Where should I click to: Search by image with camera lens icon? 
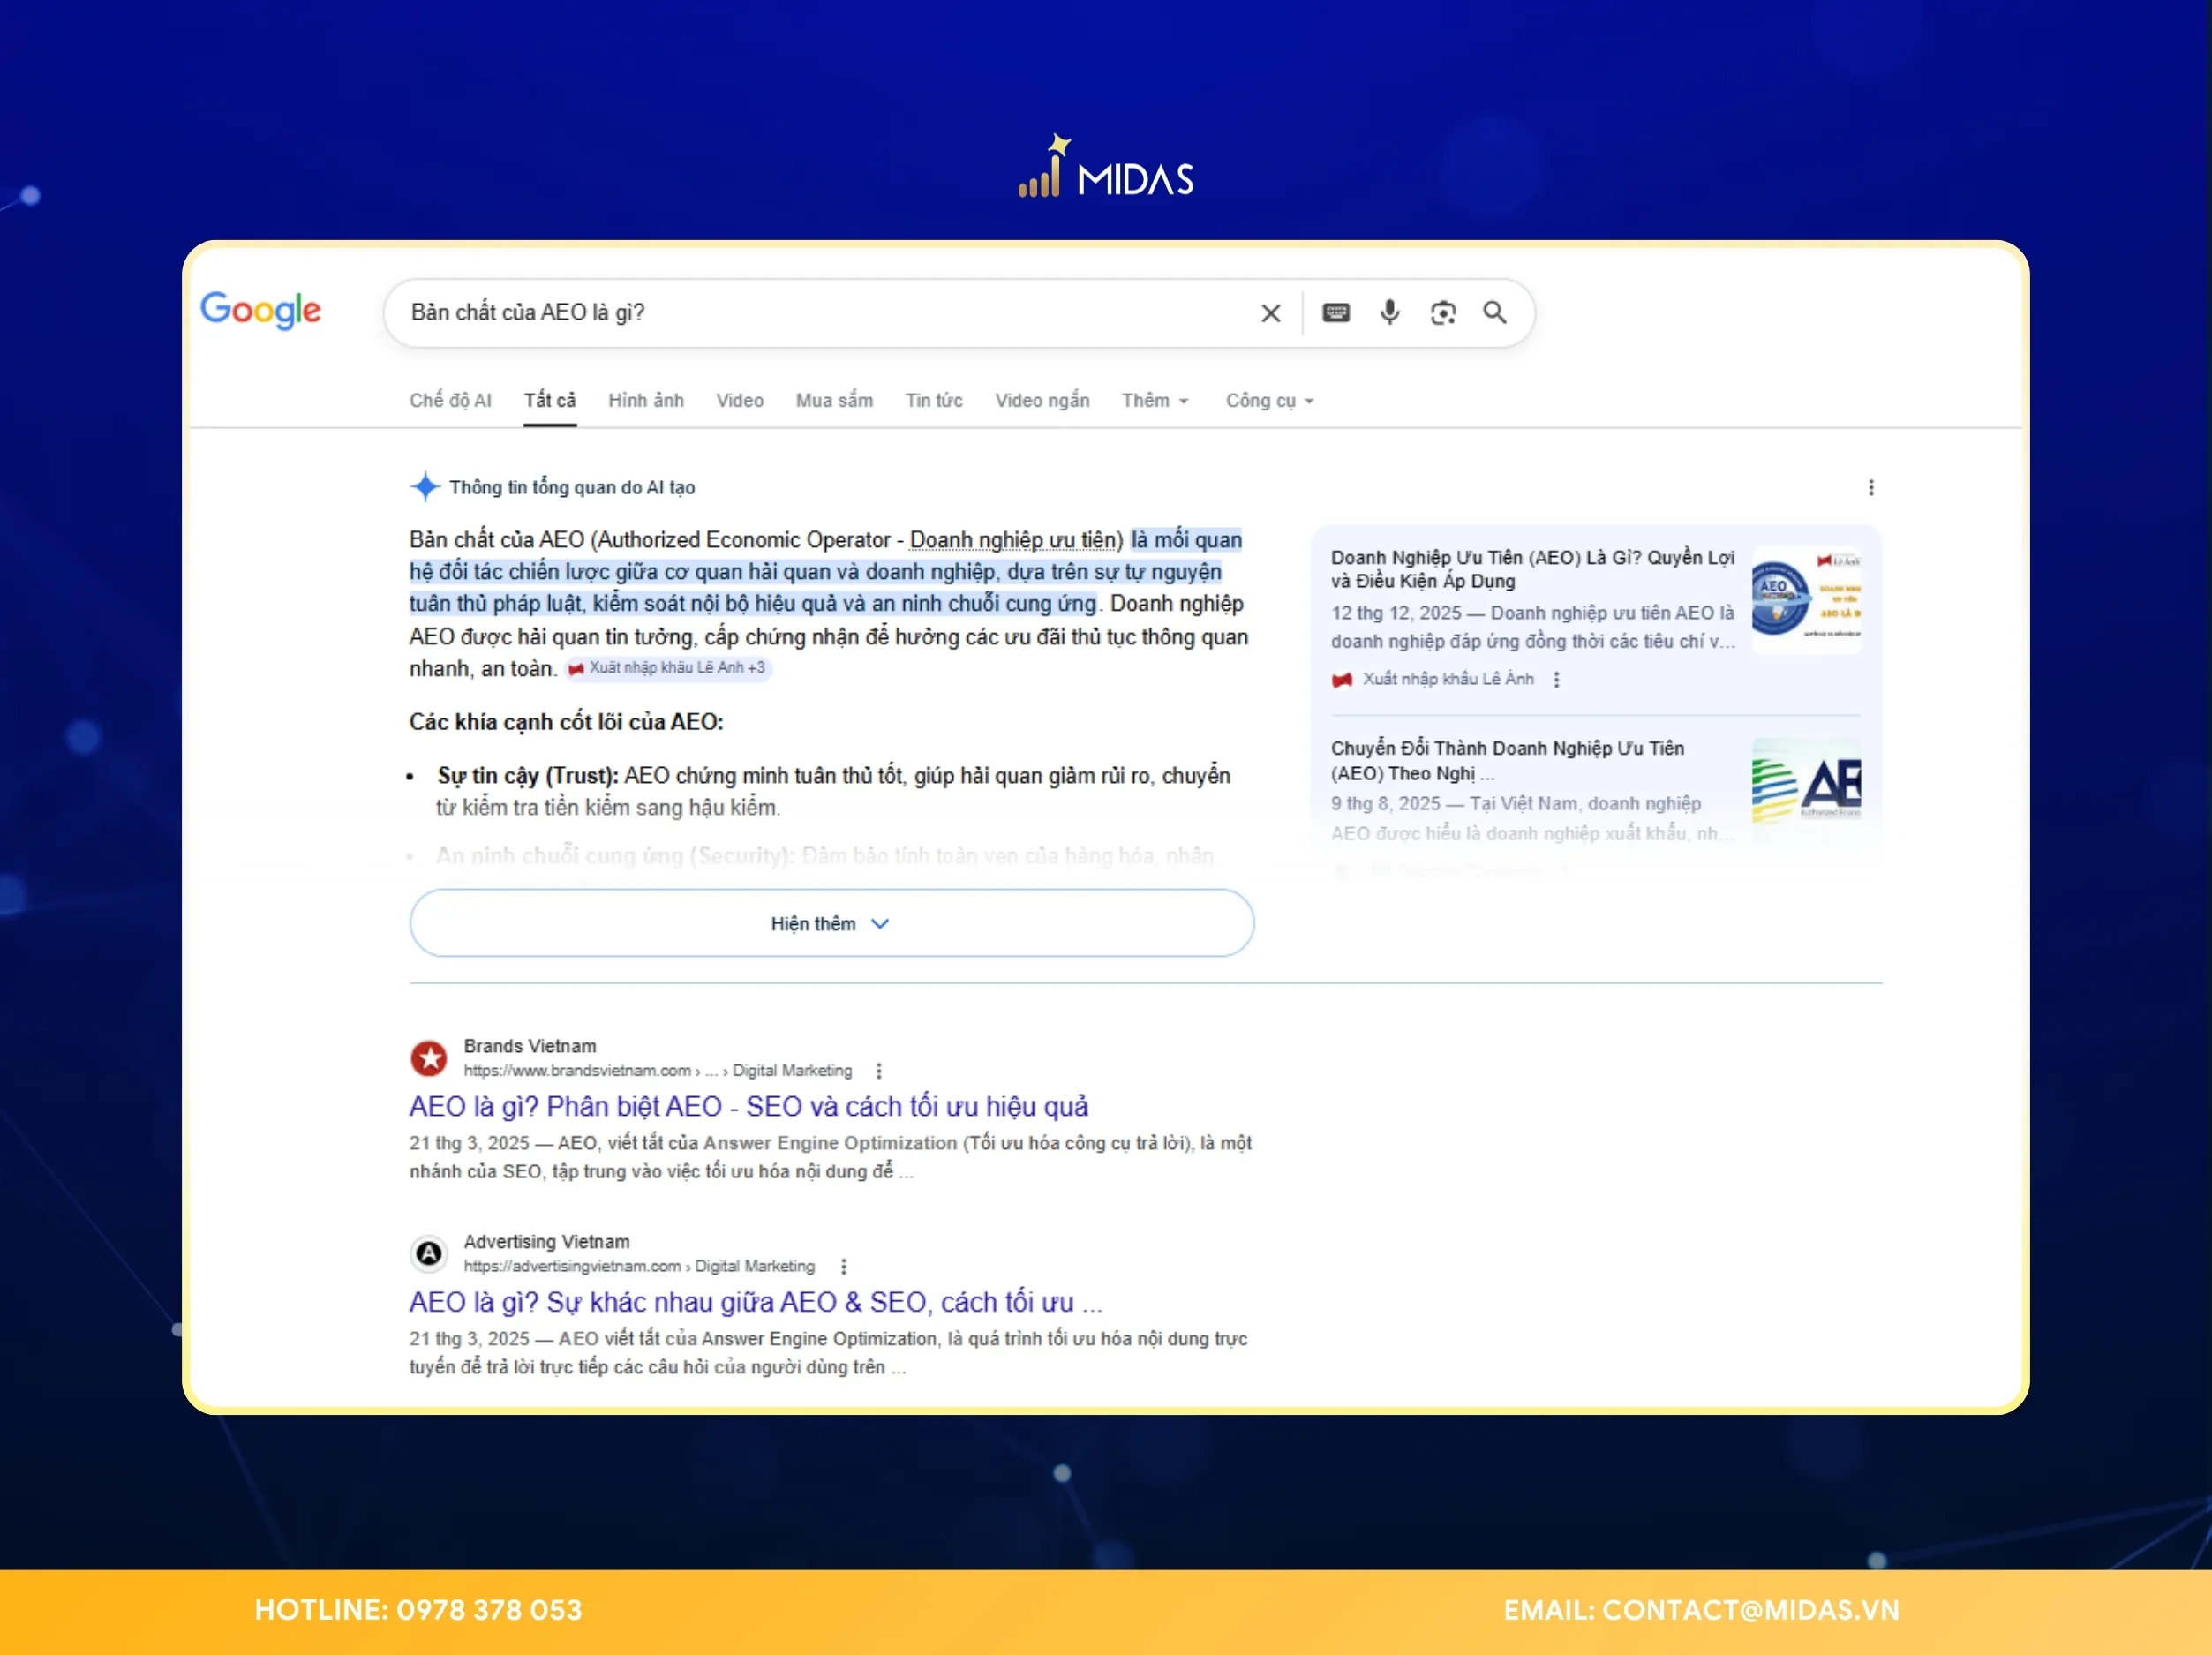(x=1442, y=313)
